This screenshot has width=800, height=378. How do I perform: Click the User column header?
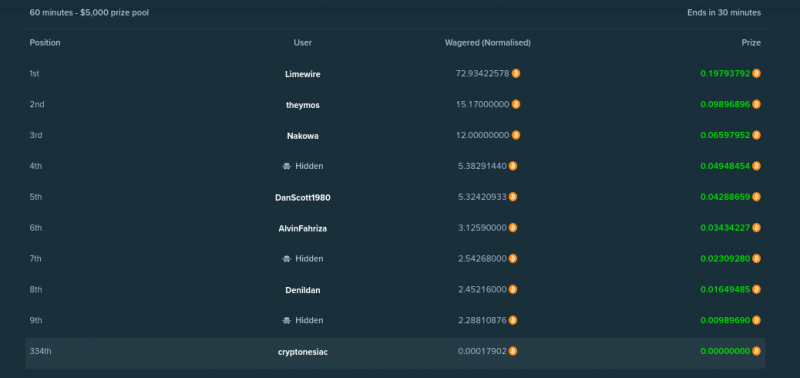click(303, 43)
